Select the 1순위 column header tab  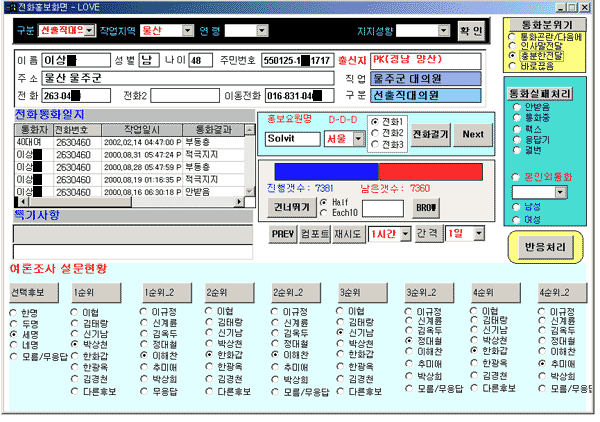pyautogui.click(x=84, y=292)
